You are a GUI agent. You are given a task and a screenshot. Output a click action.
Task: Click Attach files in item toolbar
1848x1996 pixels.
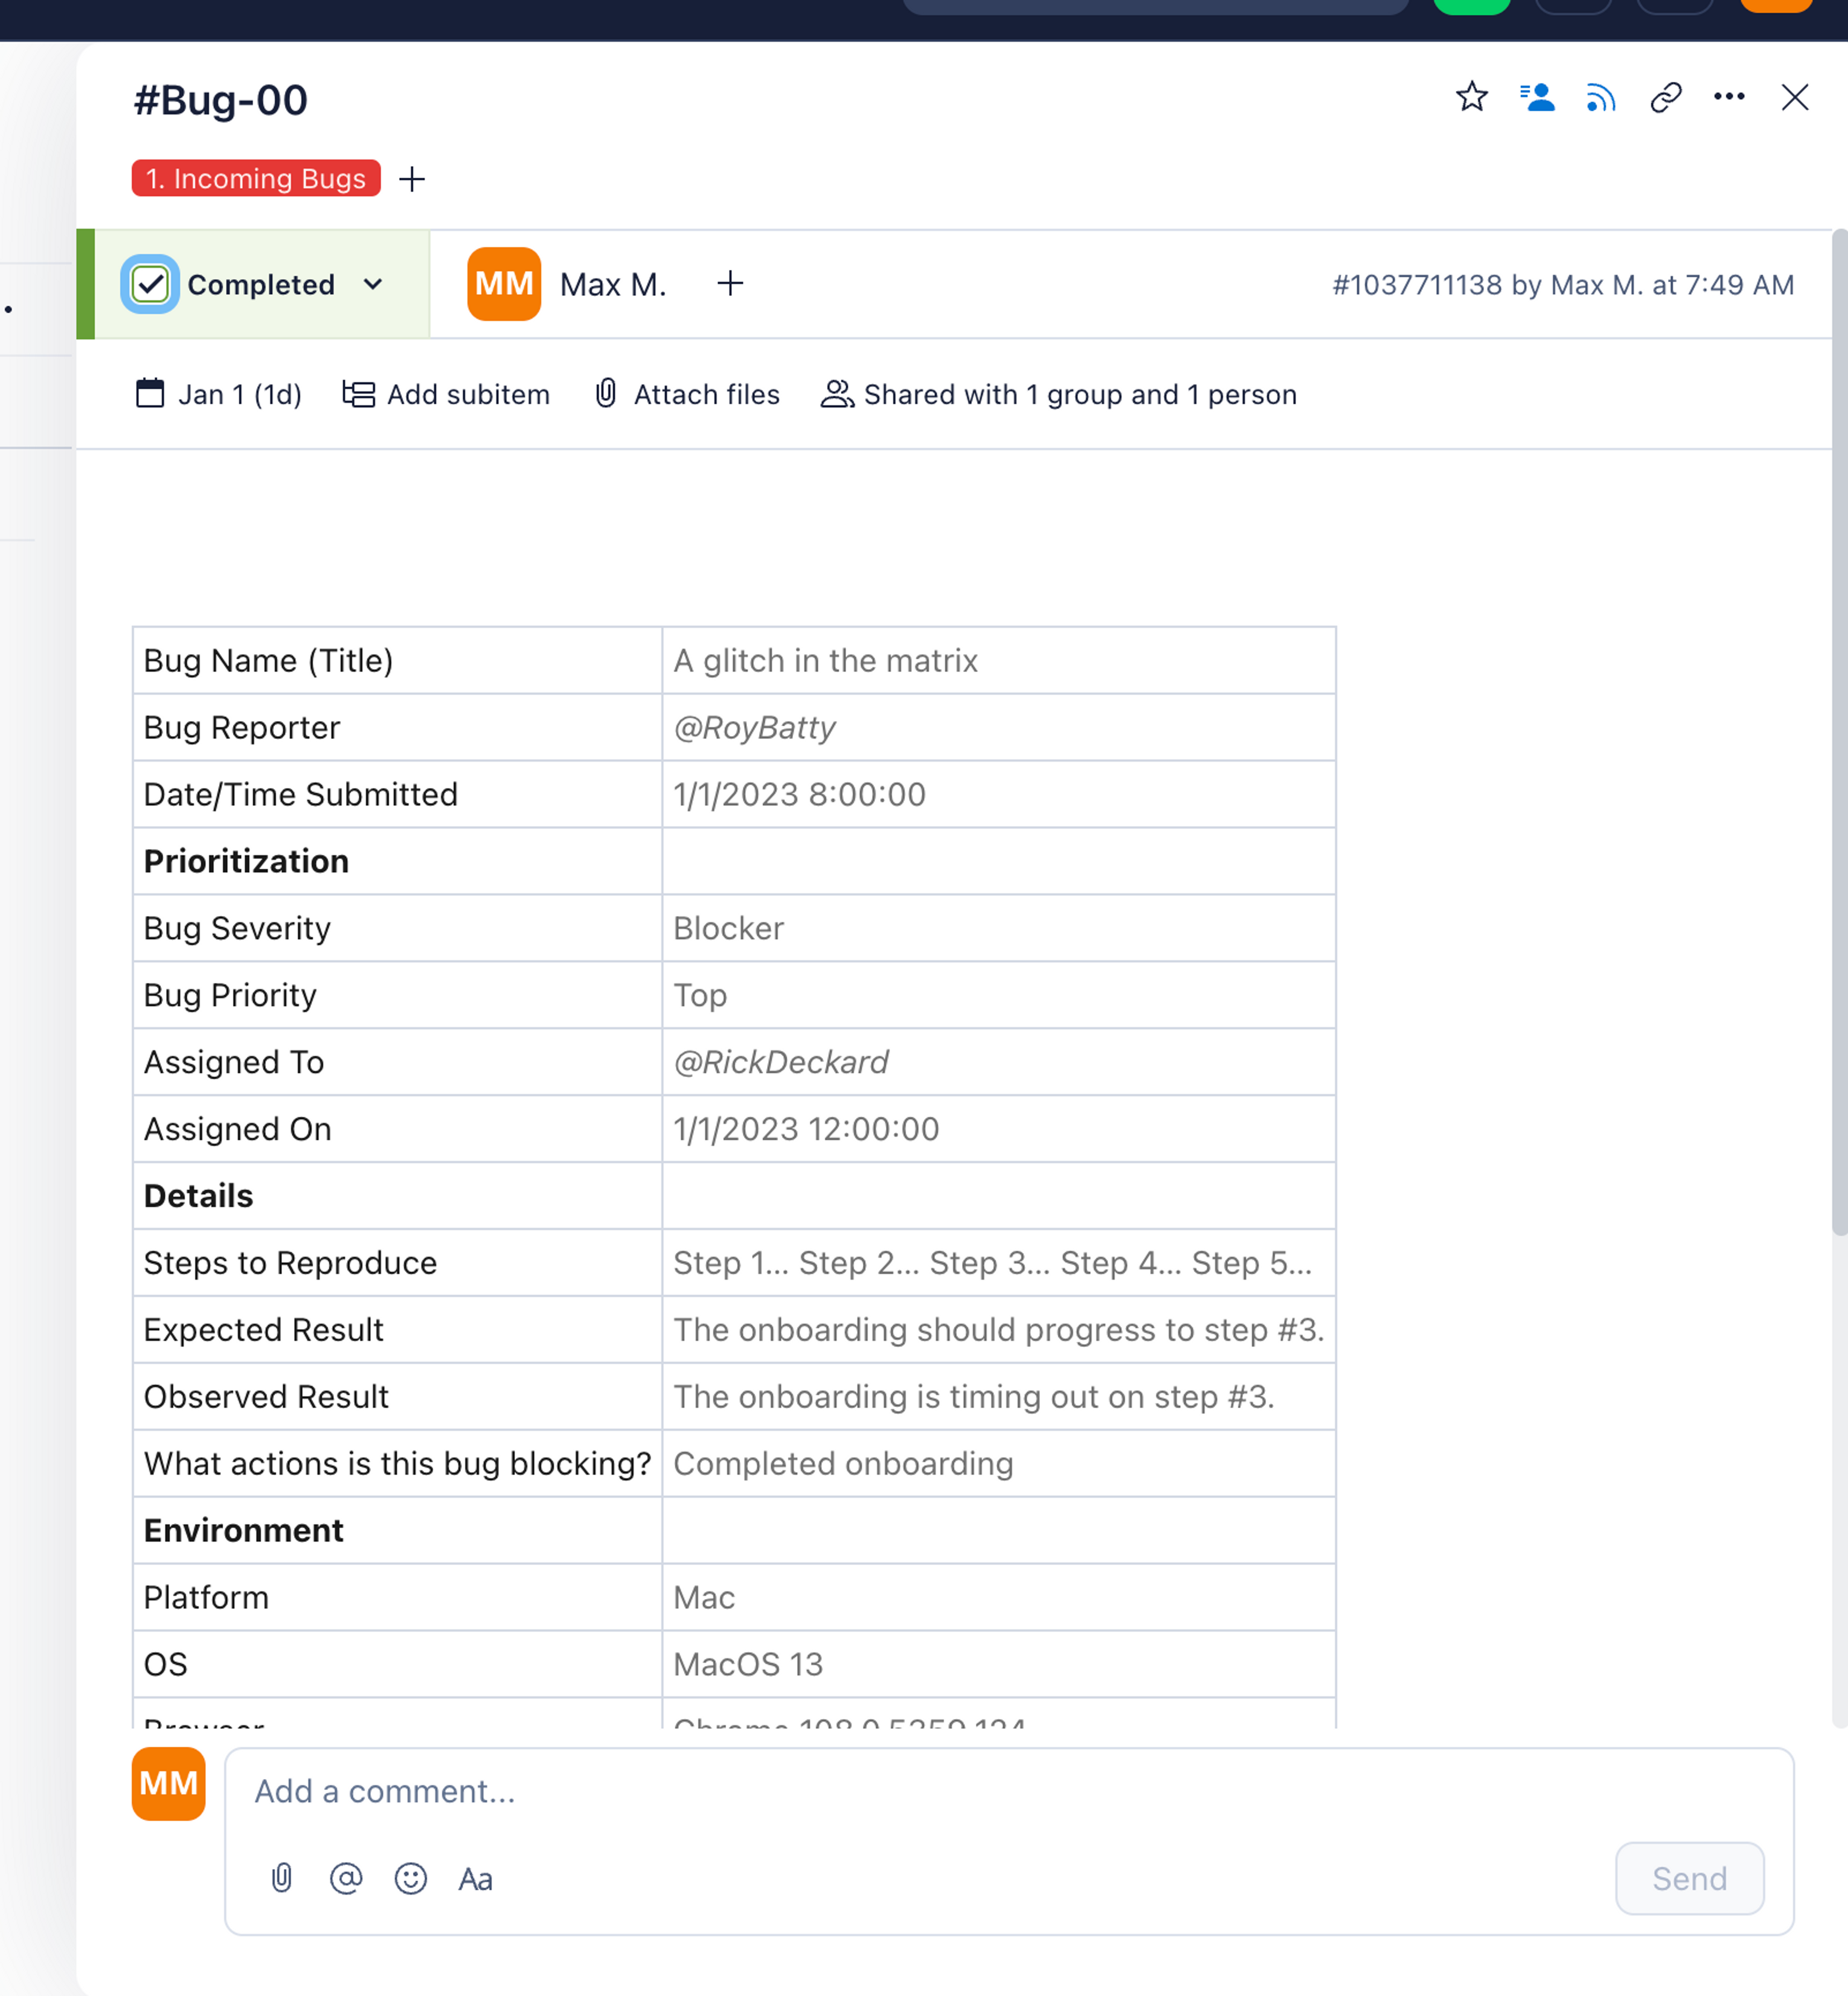pos(687,394)
